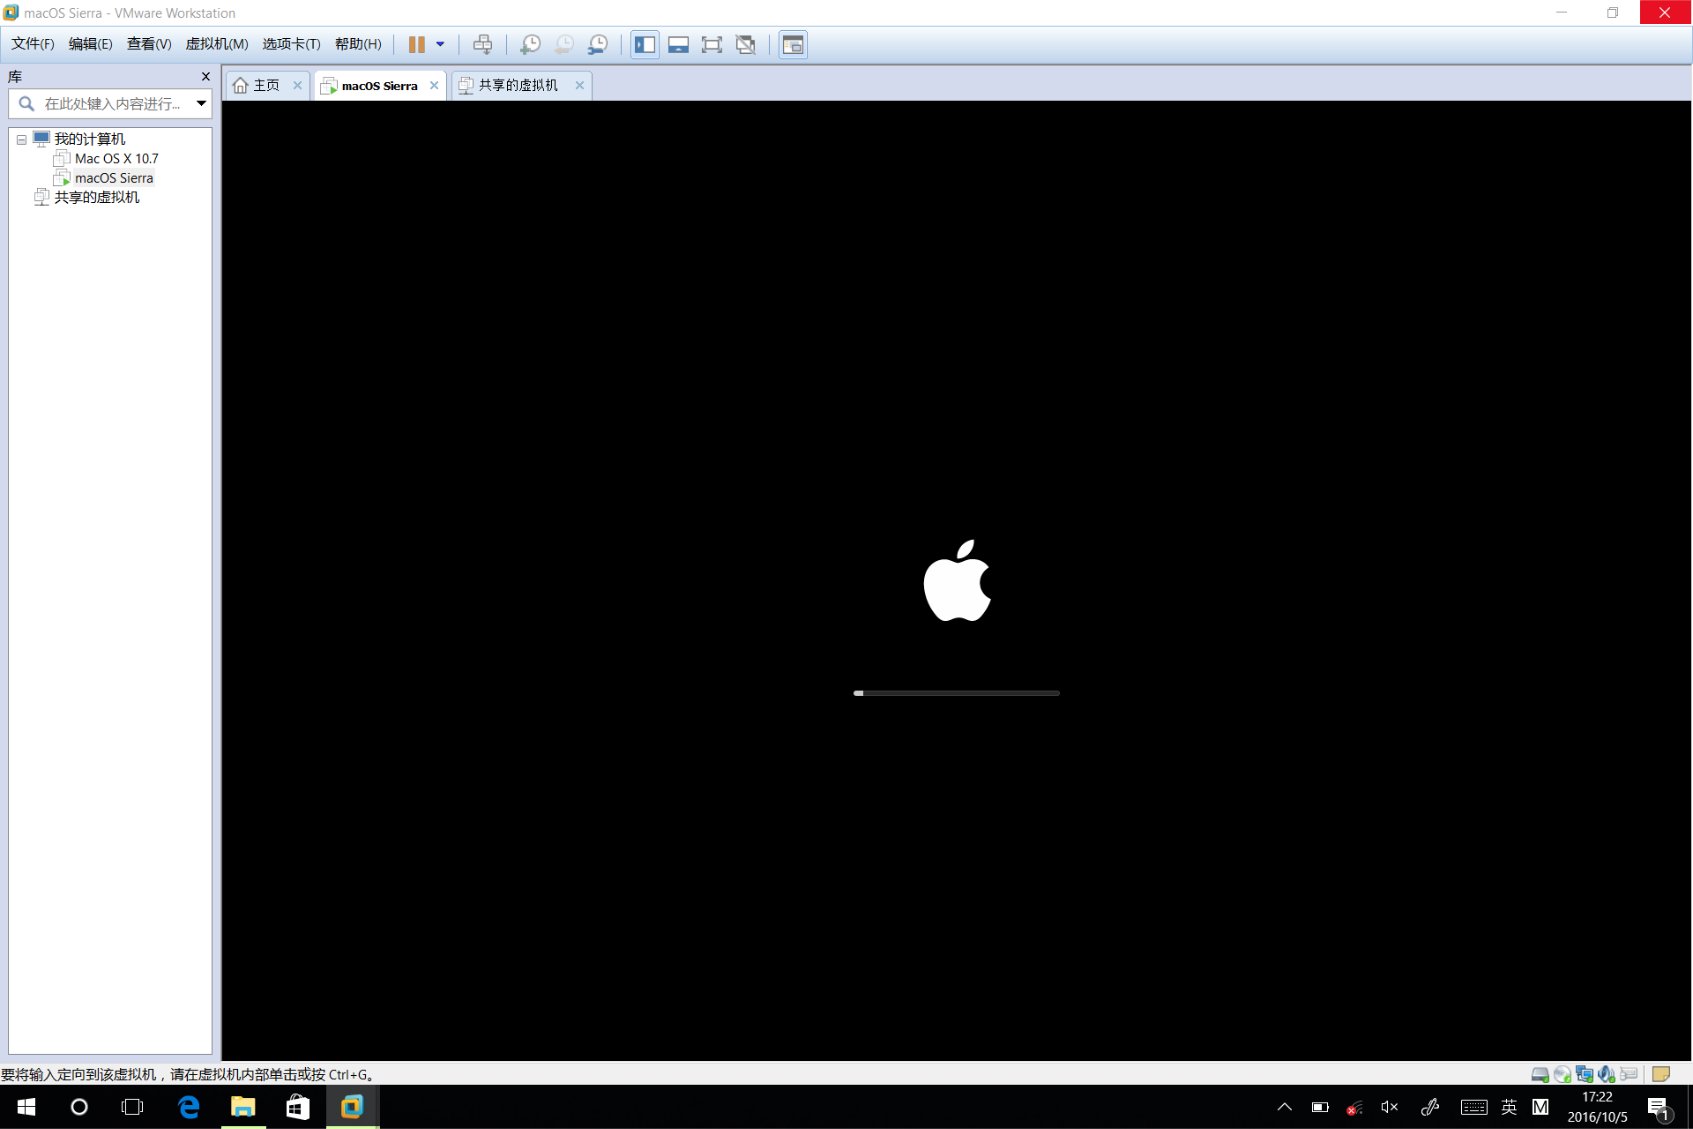Select 共享的虚拟机 in the library tree
Image resolution: width=1693 pixels, height=1129 pixels.
(x=96, y=198)
